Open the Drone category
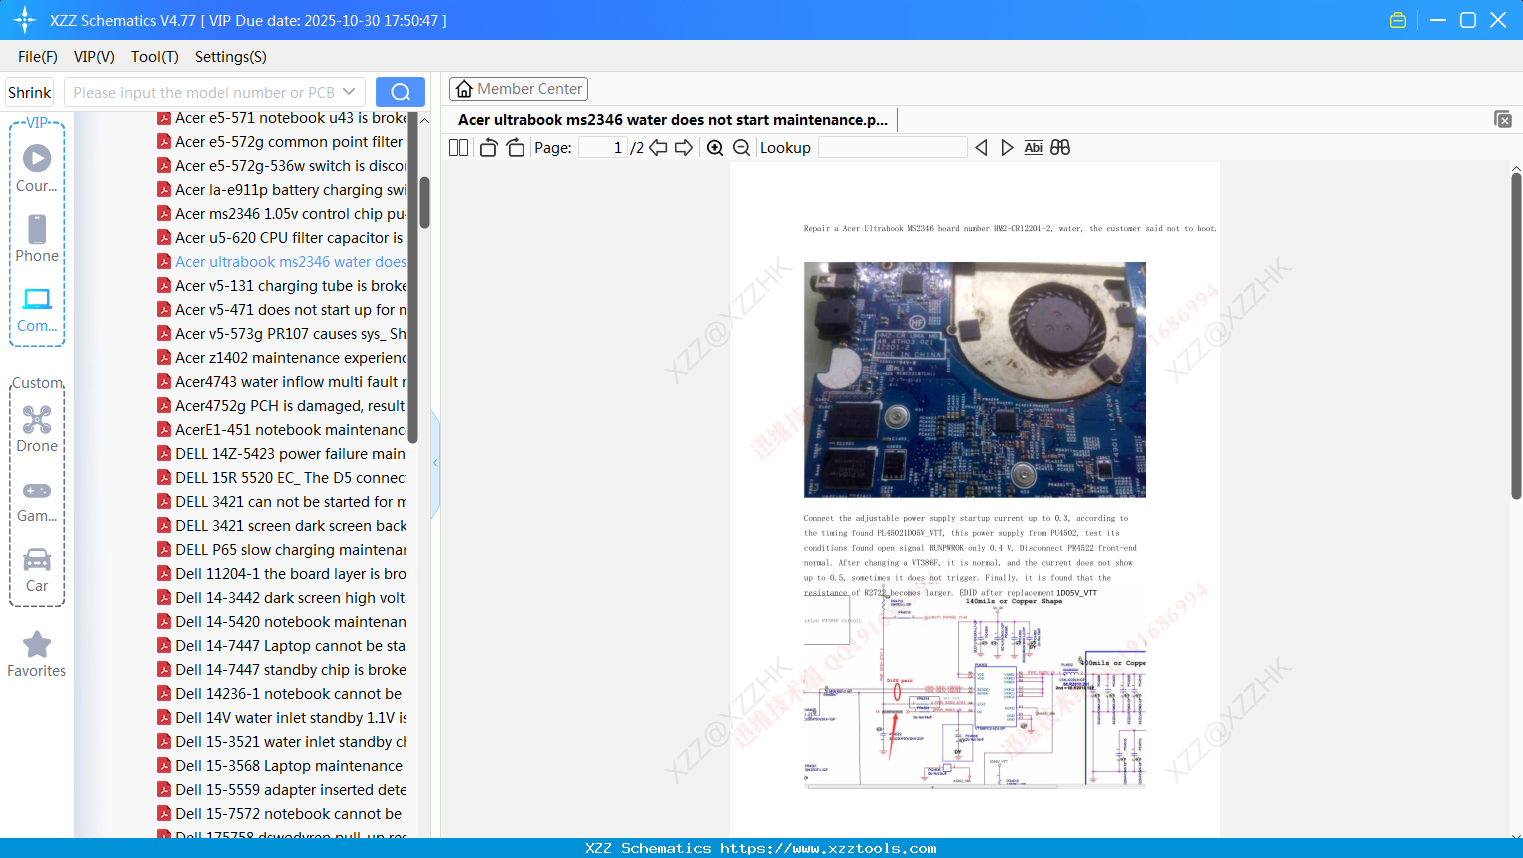The image size is (1523, 858). 37,429
